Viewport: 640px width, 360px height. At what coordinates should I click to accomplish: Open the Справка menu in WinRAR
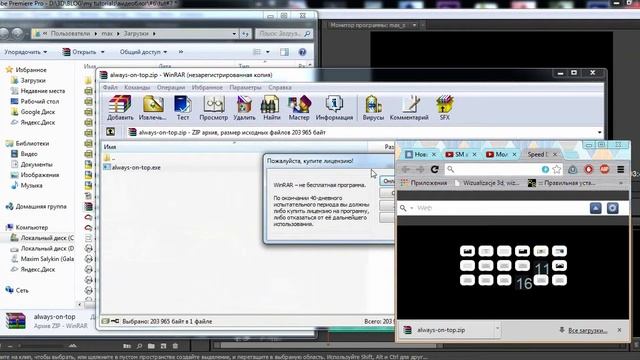[x=280, y=87]
